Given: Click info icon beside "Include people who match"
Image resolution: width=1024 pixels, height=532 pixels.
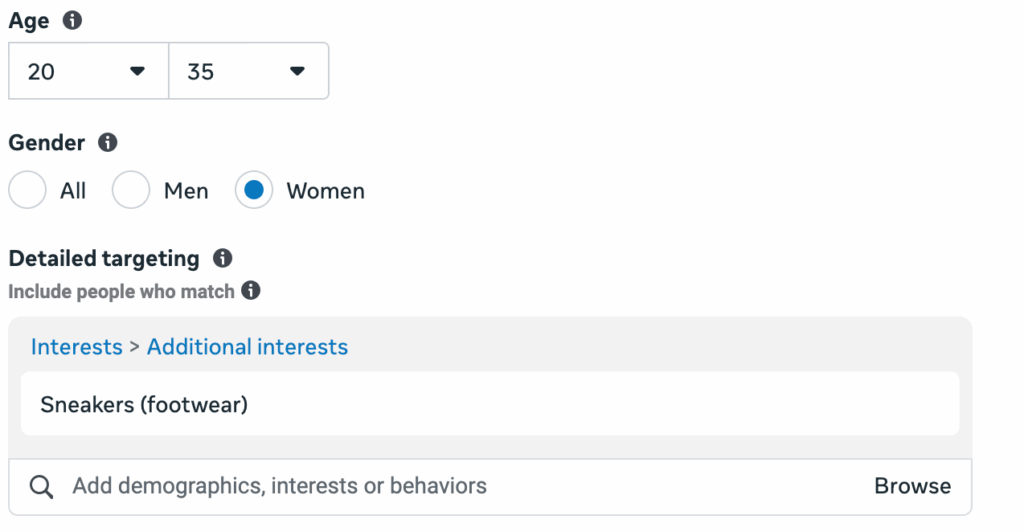Looking at the screenshot, I should pyautogui.click(x=251, y=291).
